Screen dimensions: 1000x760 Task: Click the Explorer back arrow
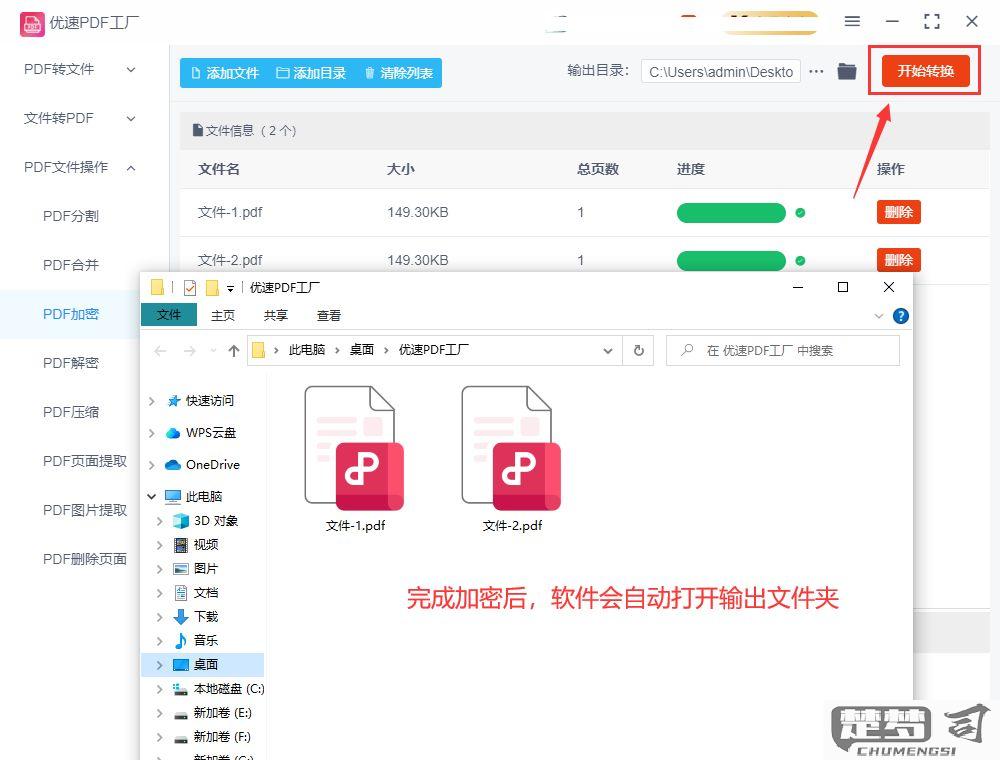pos(161,351)
